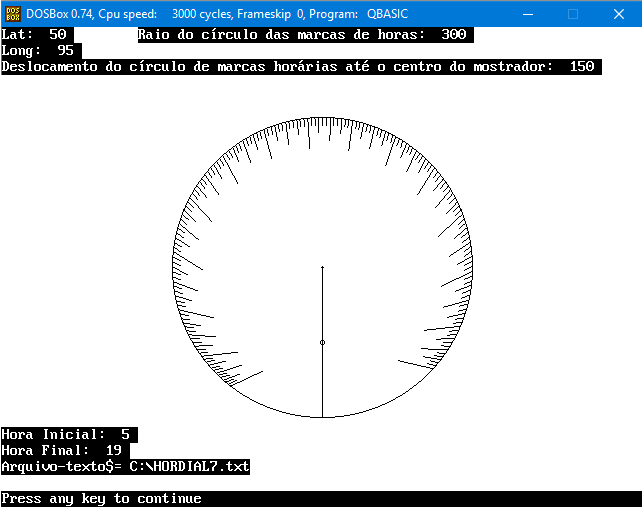Click the disabled maximize button of DOSBox
The height and width of the screenshot is (507, 642).
(x=573, y=14)
